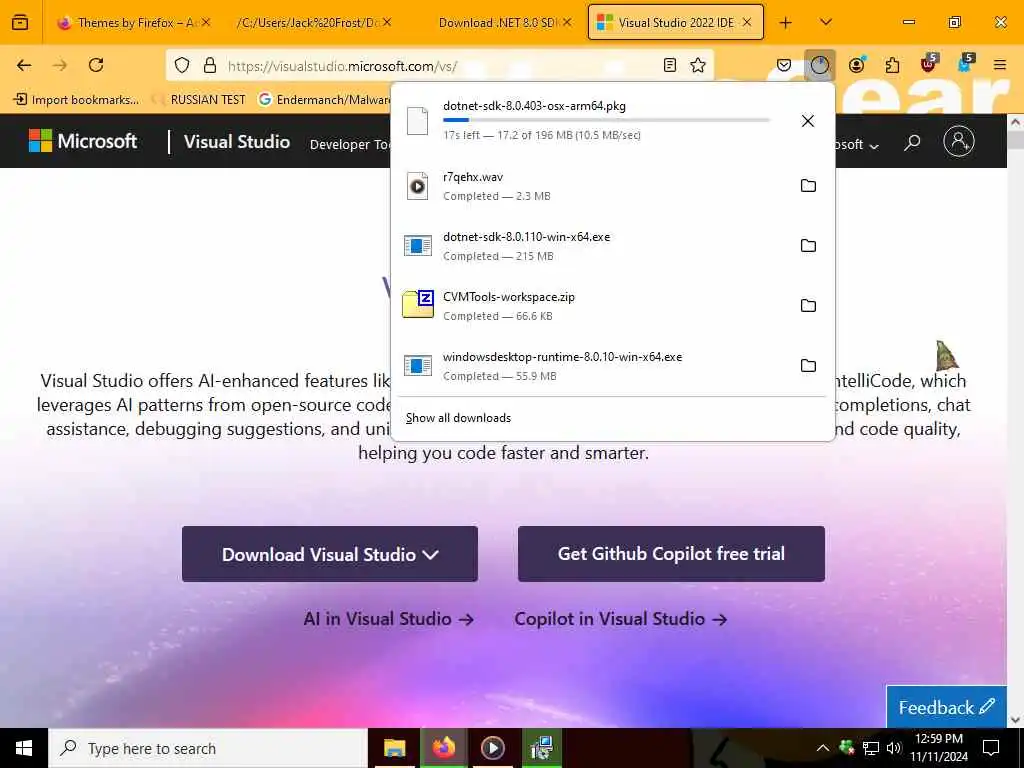Go back with the back arrow
1024x768 pixels.
[x=24, y=65]
